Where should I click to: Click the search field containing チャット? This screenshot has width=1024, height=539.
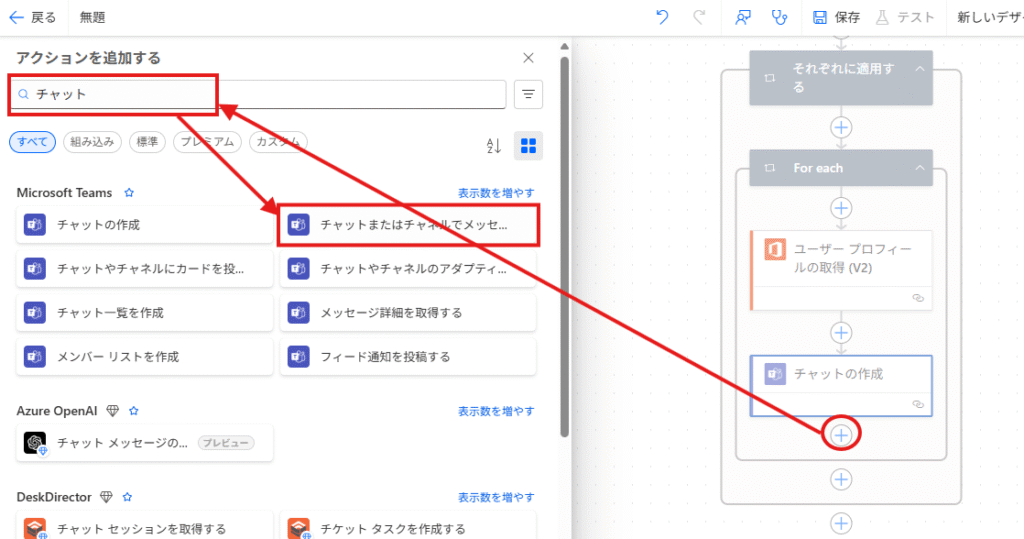(x=258, y=94)
